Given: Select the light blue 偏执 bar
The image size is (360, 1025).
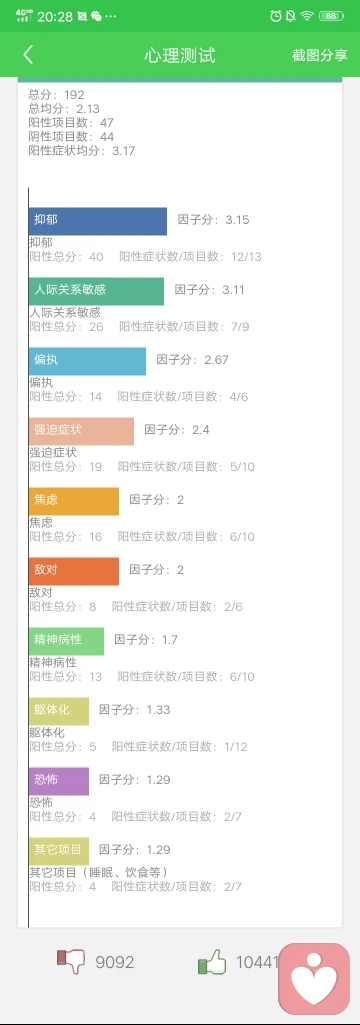Looking at the screenshot, I should pyautogui.click(x=88, y=361).
